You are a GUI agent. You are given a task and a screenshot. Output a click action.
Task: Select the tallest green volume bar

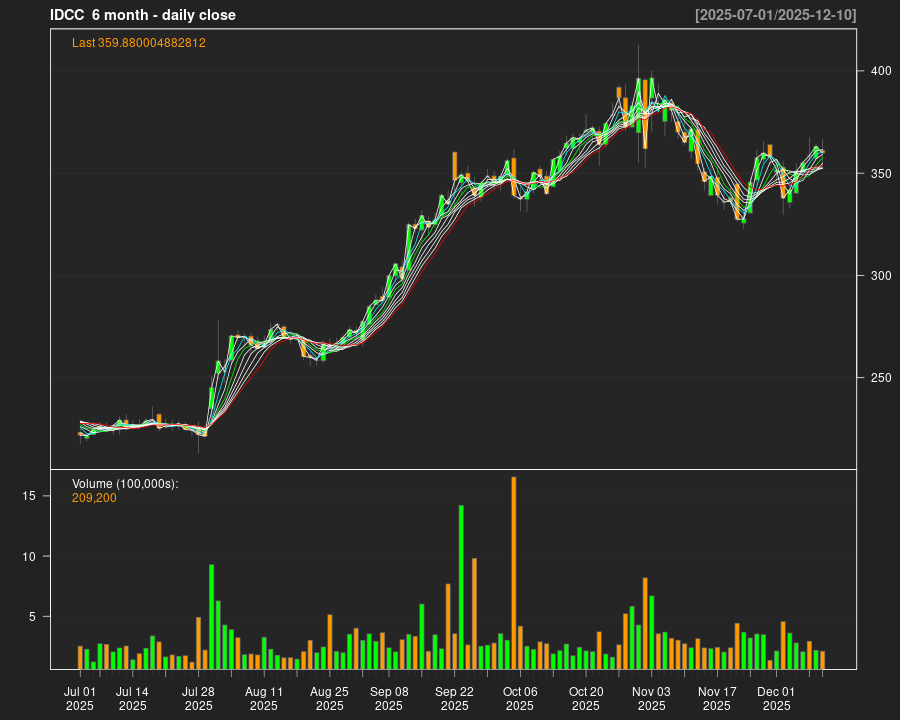point(461,586)
